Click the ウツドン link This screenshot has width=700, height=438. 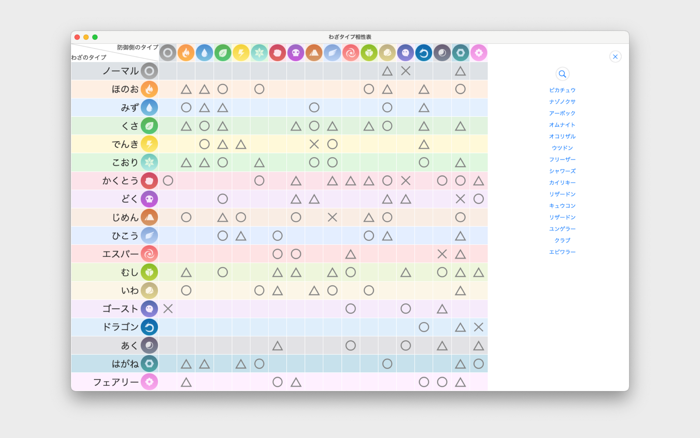[x=562, y=148]
